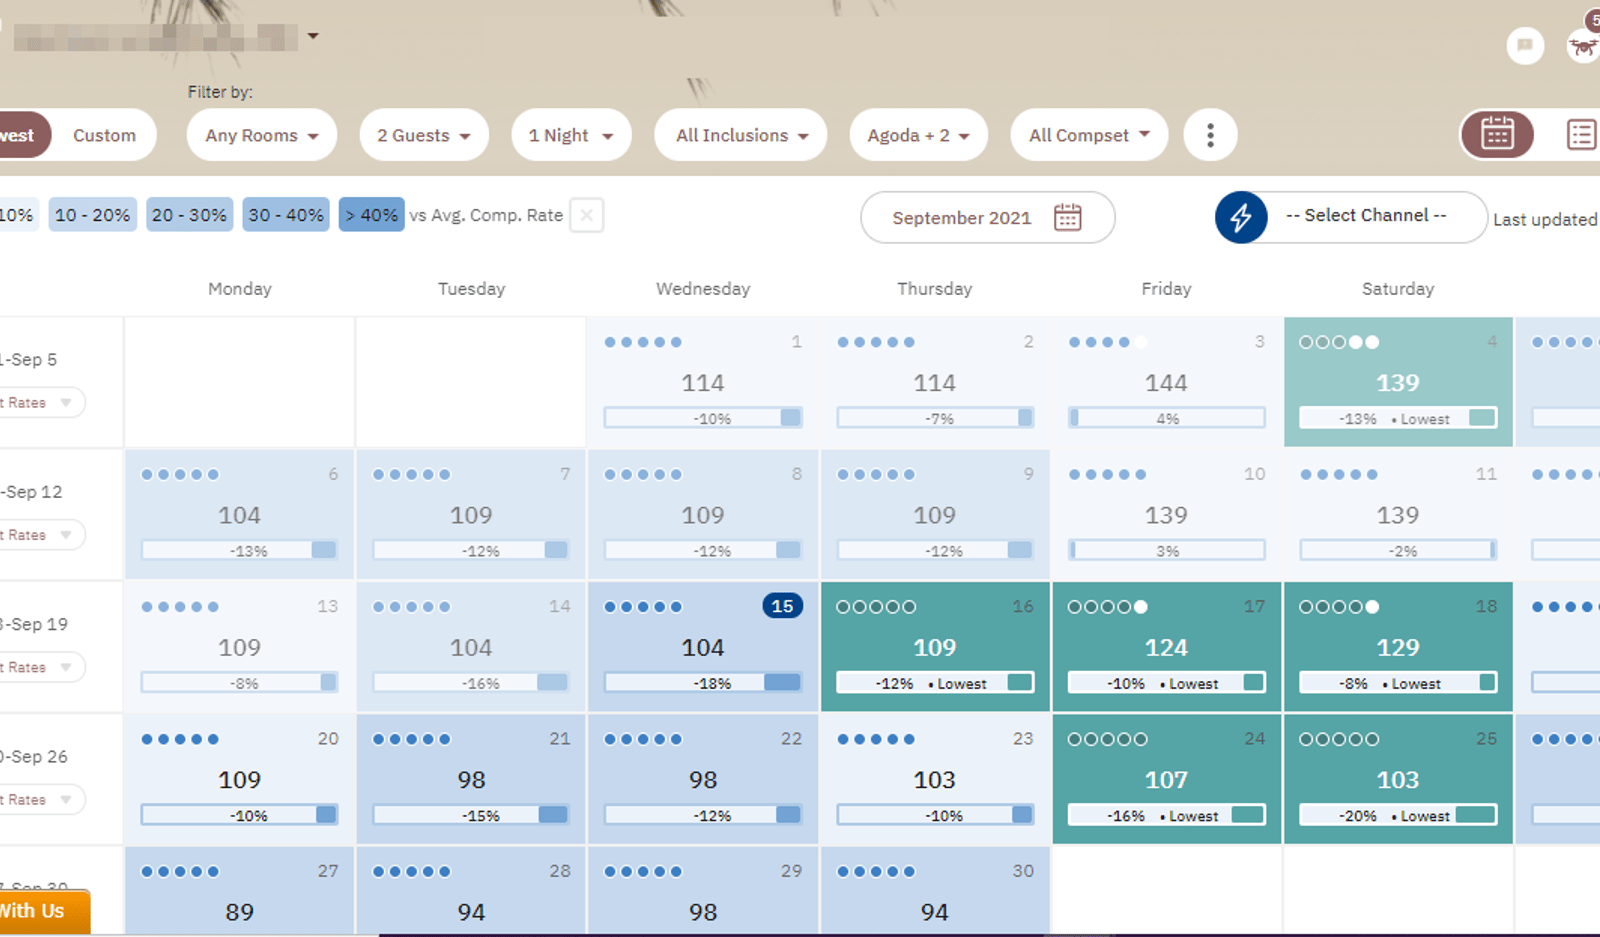Click the demand circles on Sep 24
The width and height of the screenshot is (1600, 937).
pos(1107,739)
